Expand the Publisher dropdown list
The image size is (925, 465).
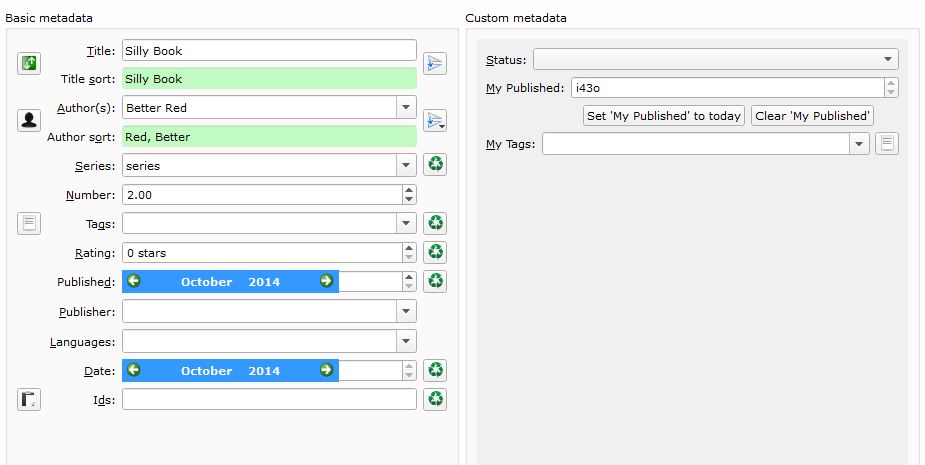[x=406, y=312]
